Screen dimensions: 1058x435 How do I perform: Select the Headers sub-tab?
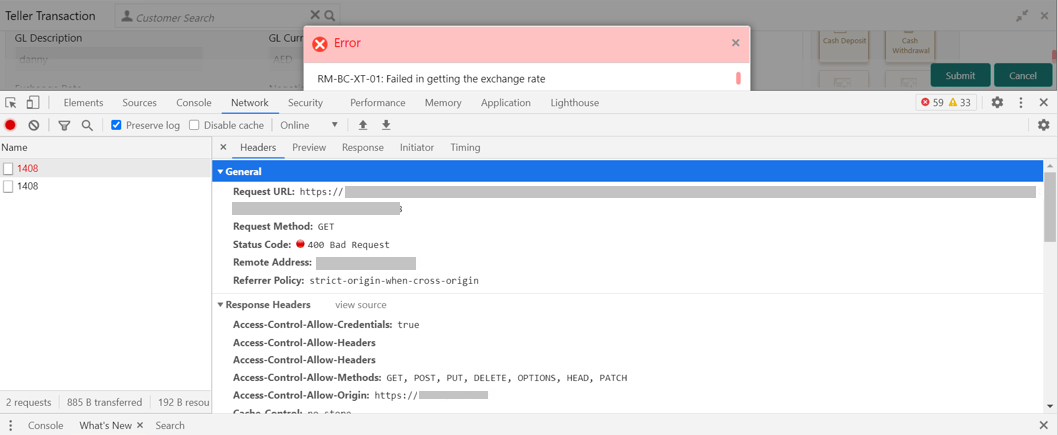point(258,147)
